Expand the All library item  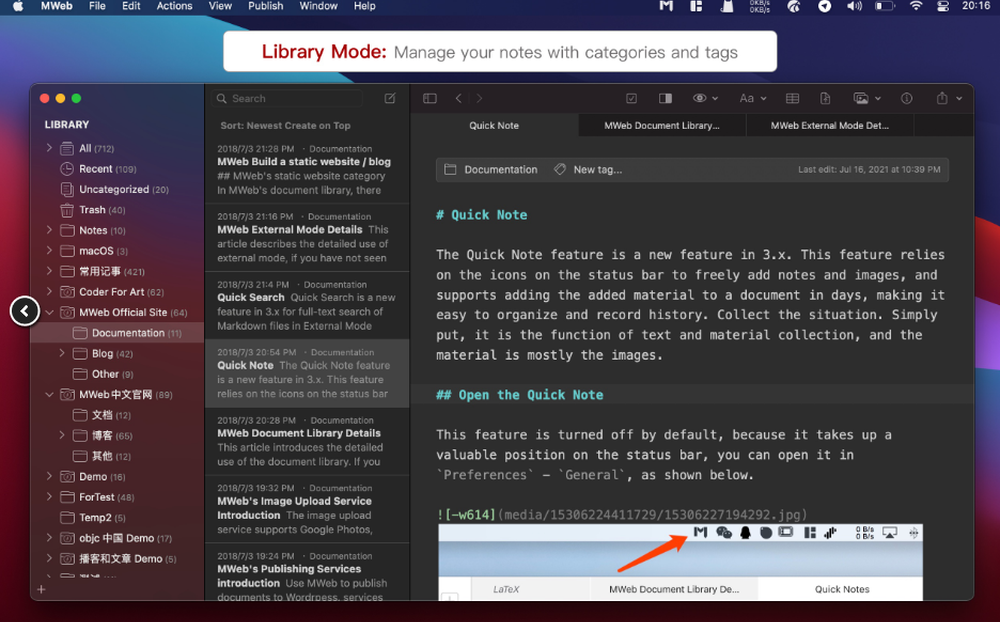(49, 148)
